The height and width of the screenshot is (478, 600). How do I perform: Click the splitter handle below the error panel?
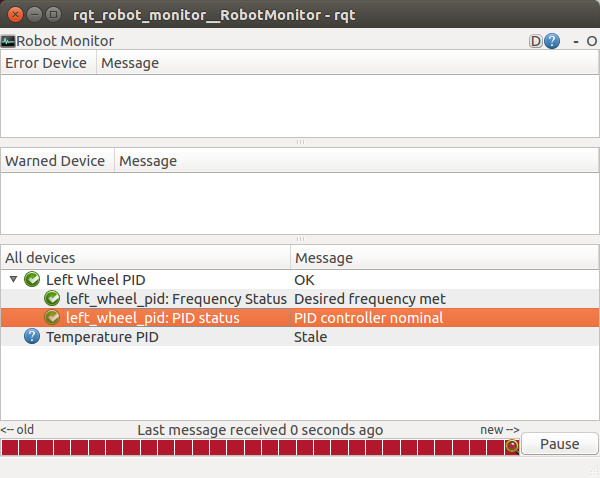(x=300, y=142)
